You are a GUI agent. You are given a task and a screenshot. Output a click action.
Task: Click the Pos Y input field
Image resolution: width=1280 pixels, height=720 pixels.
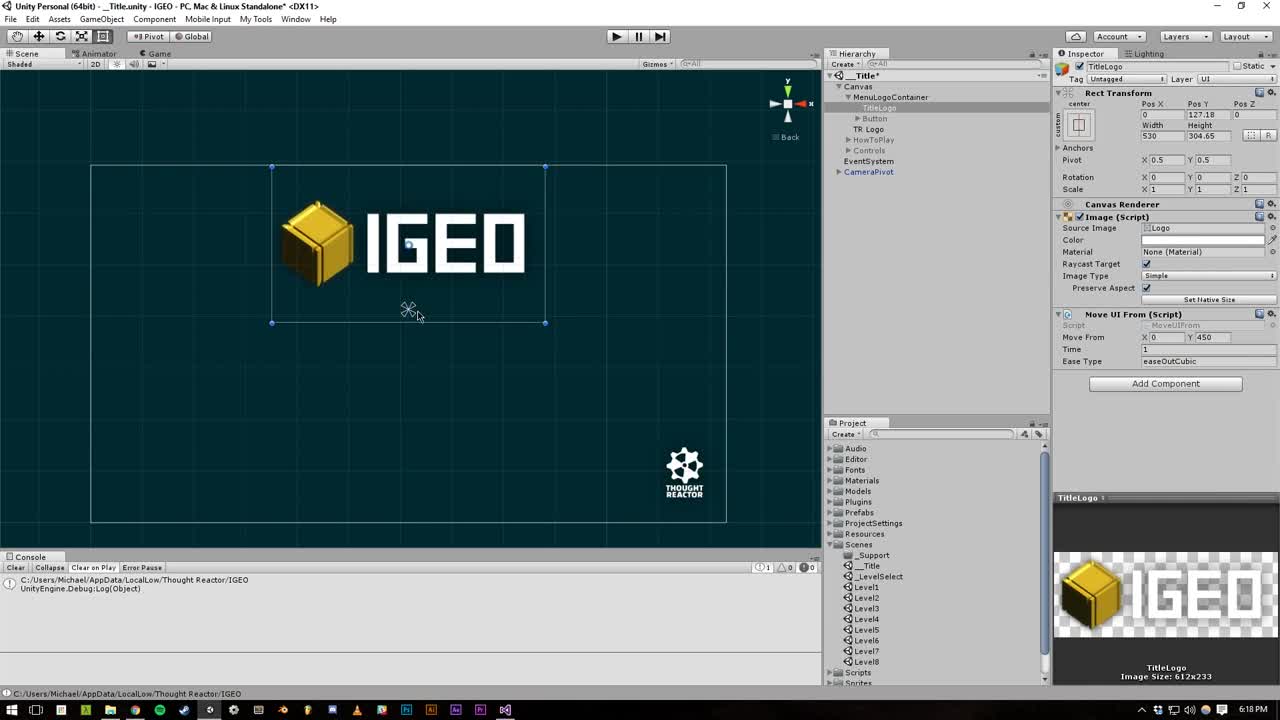click(1208, 115)
